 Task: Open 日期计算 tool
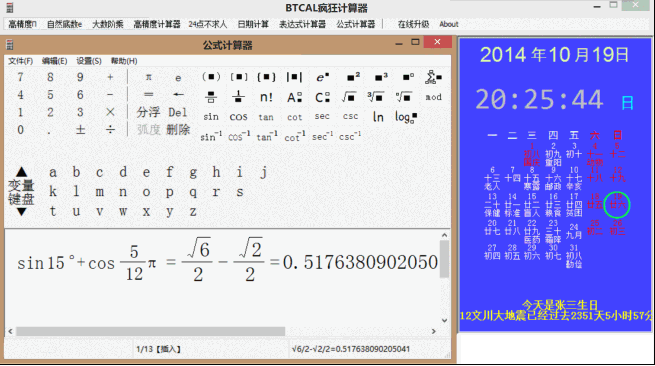[253, 24]
